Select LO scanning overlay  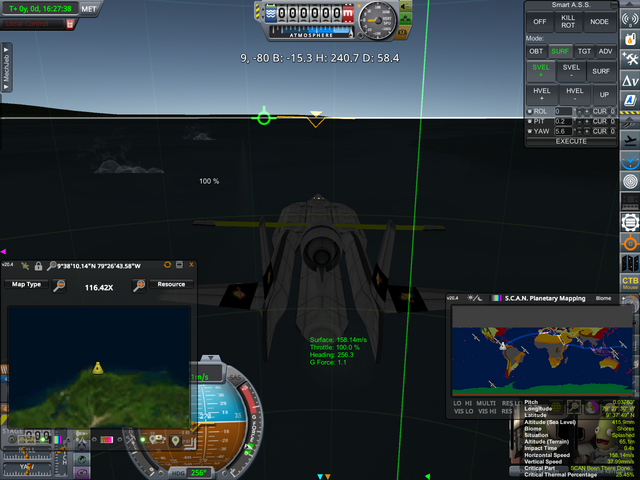[457, 403]
